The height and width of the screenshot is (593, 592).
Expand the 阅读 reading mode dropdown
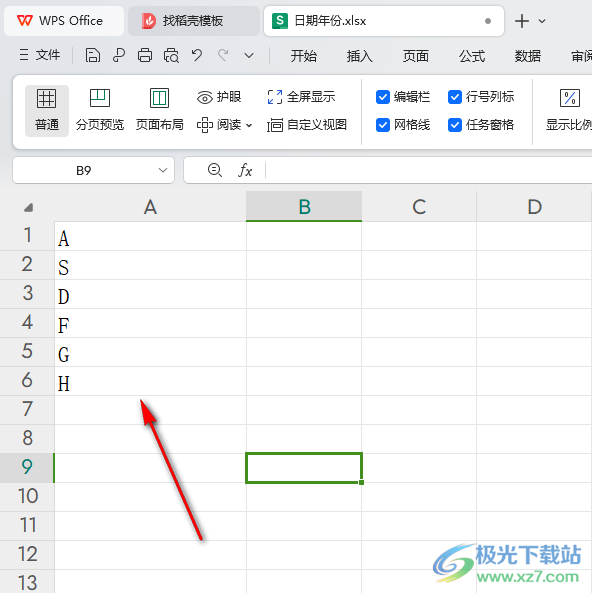point(249,125)
